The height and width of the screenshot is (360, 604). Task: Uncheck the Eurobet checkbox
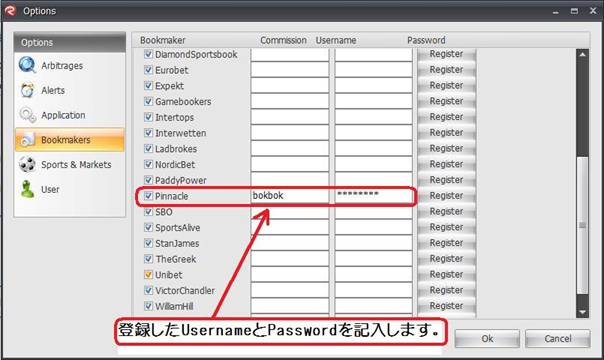(148, 70)
